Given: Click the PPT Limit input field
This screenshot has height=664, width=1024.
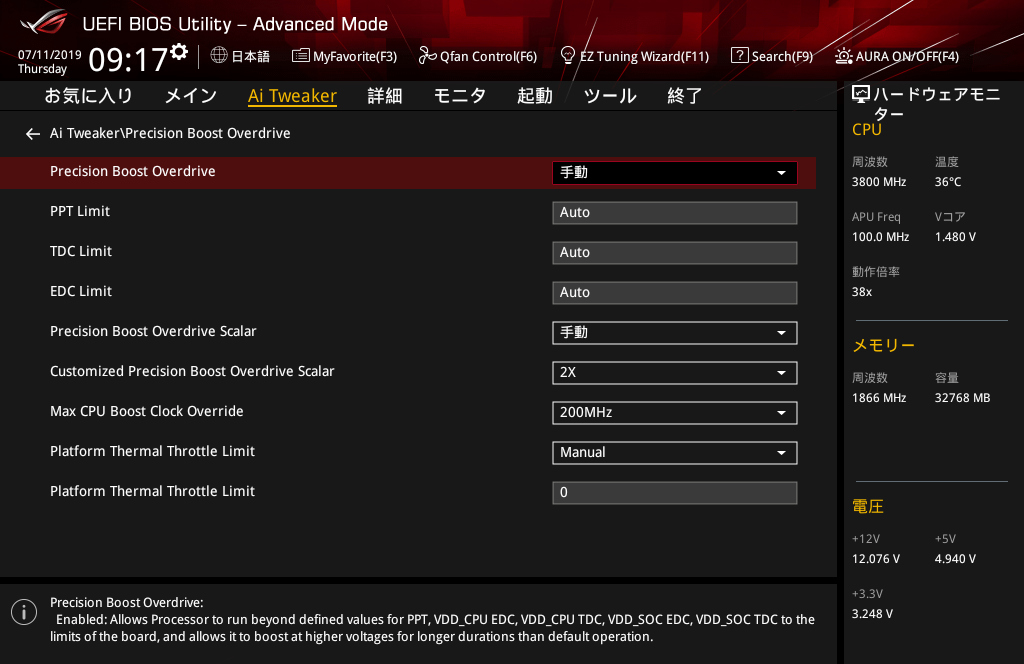Looking at the screenshot, I should click(675, 212).
